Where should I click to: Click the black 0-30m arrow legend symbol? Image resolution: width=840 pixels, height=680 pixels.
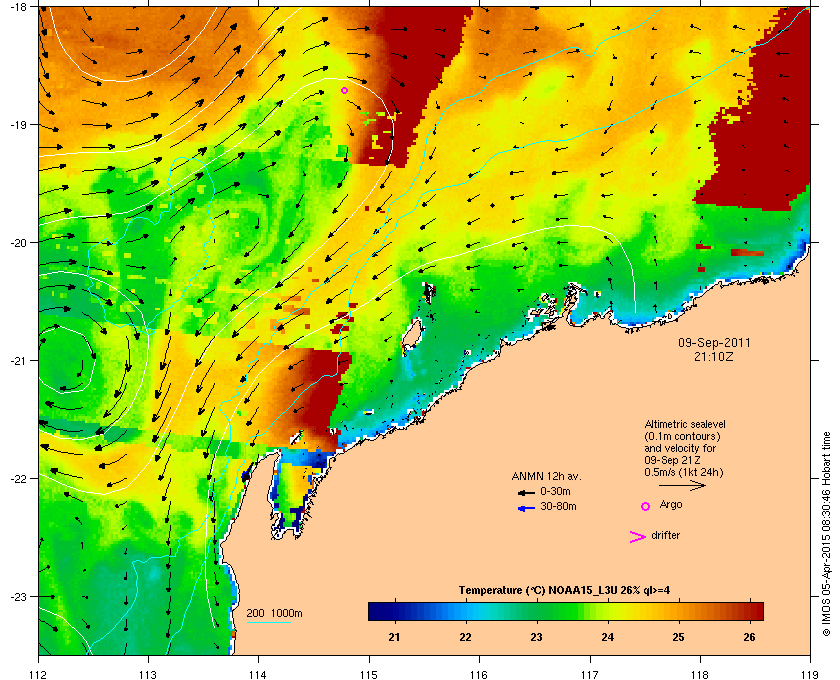tap(526, 492)
